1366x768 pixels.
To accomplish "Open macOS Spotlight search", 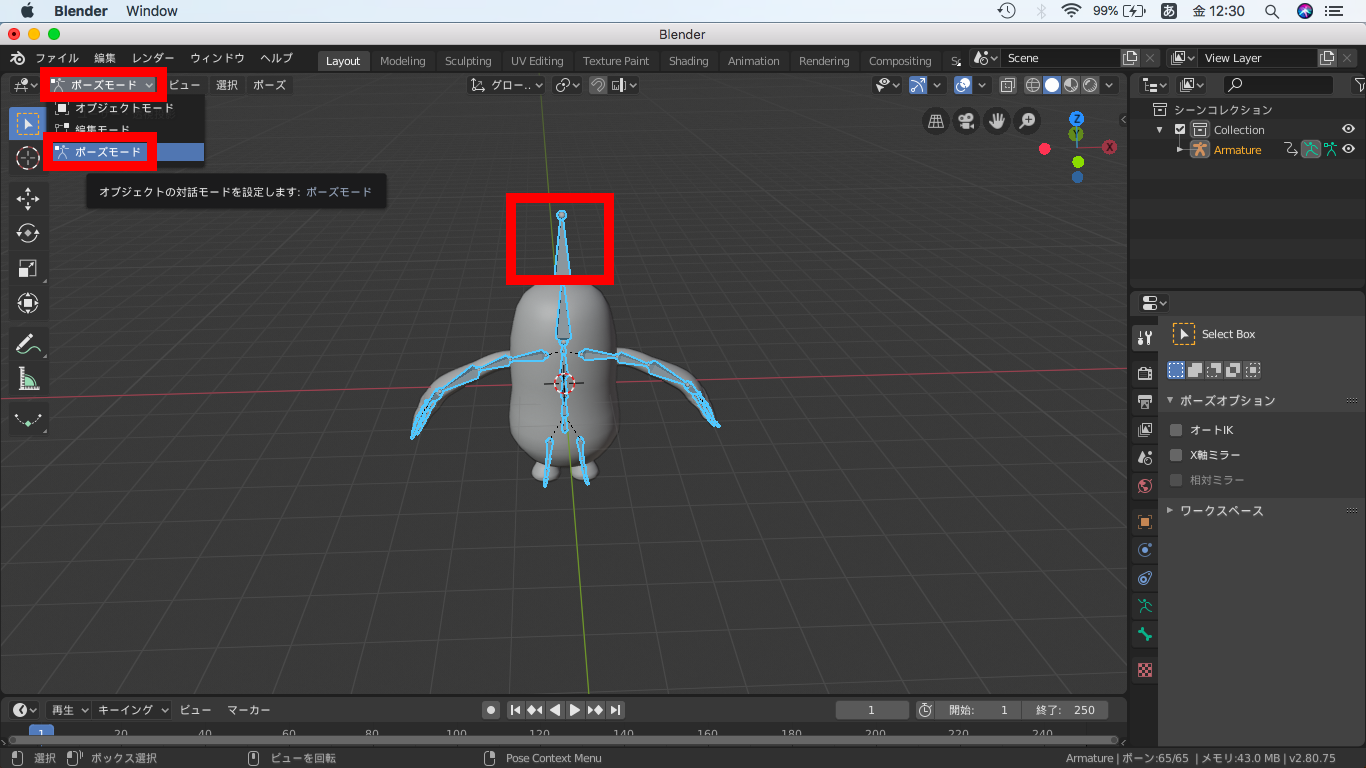I will pos(1272,11).
